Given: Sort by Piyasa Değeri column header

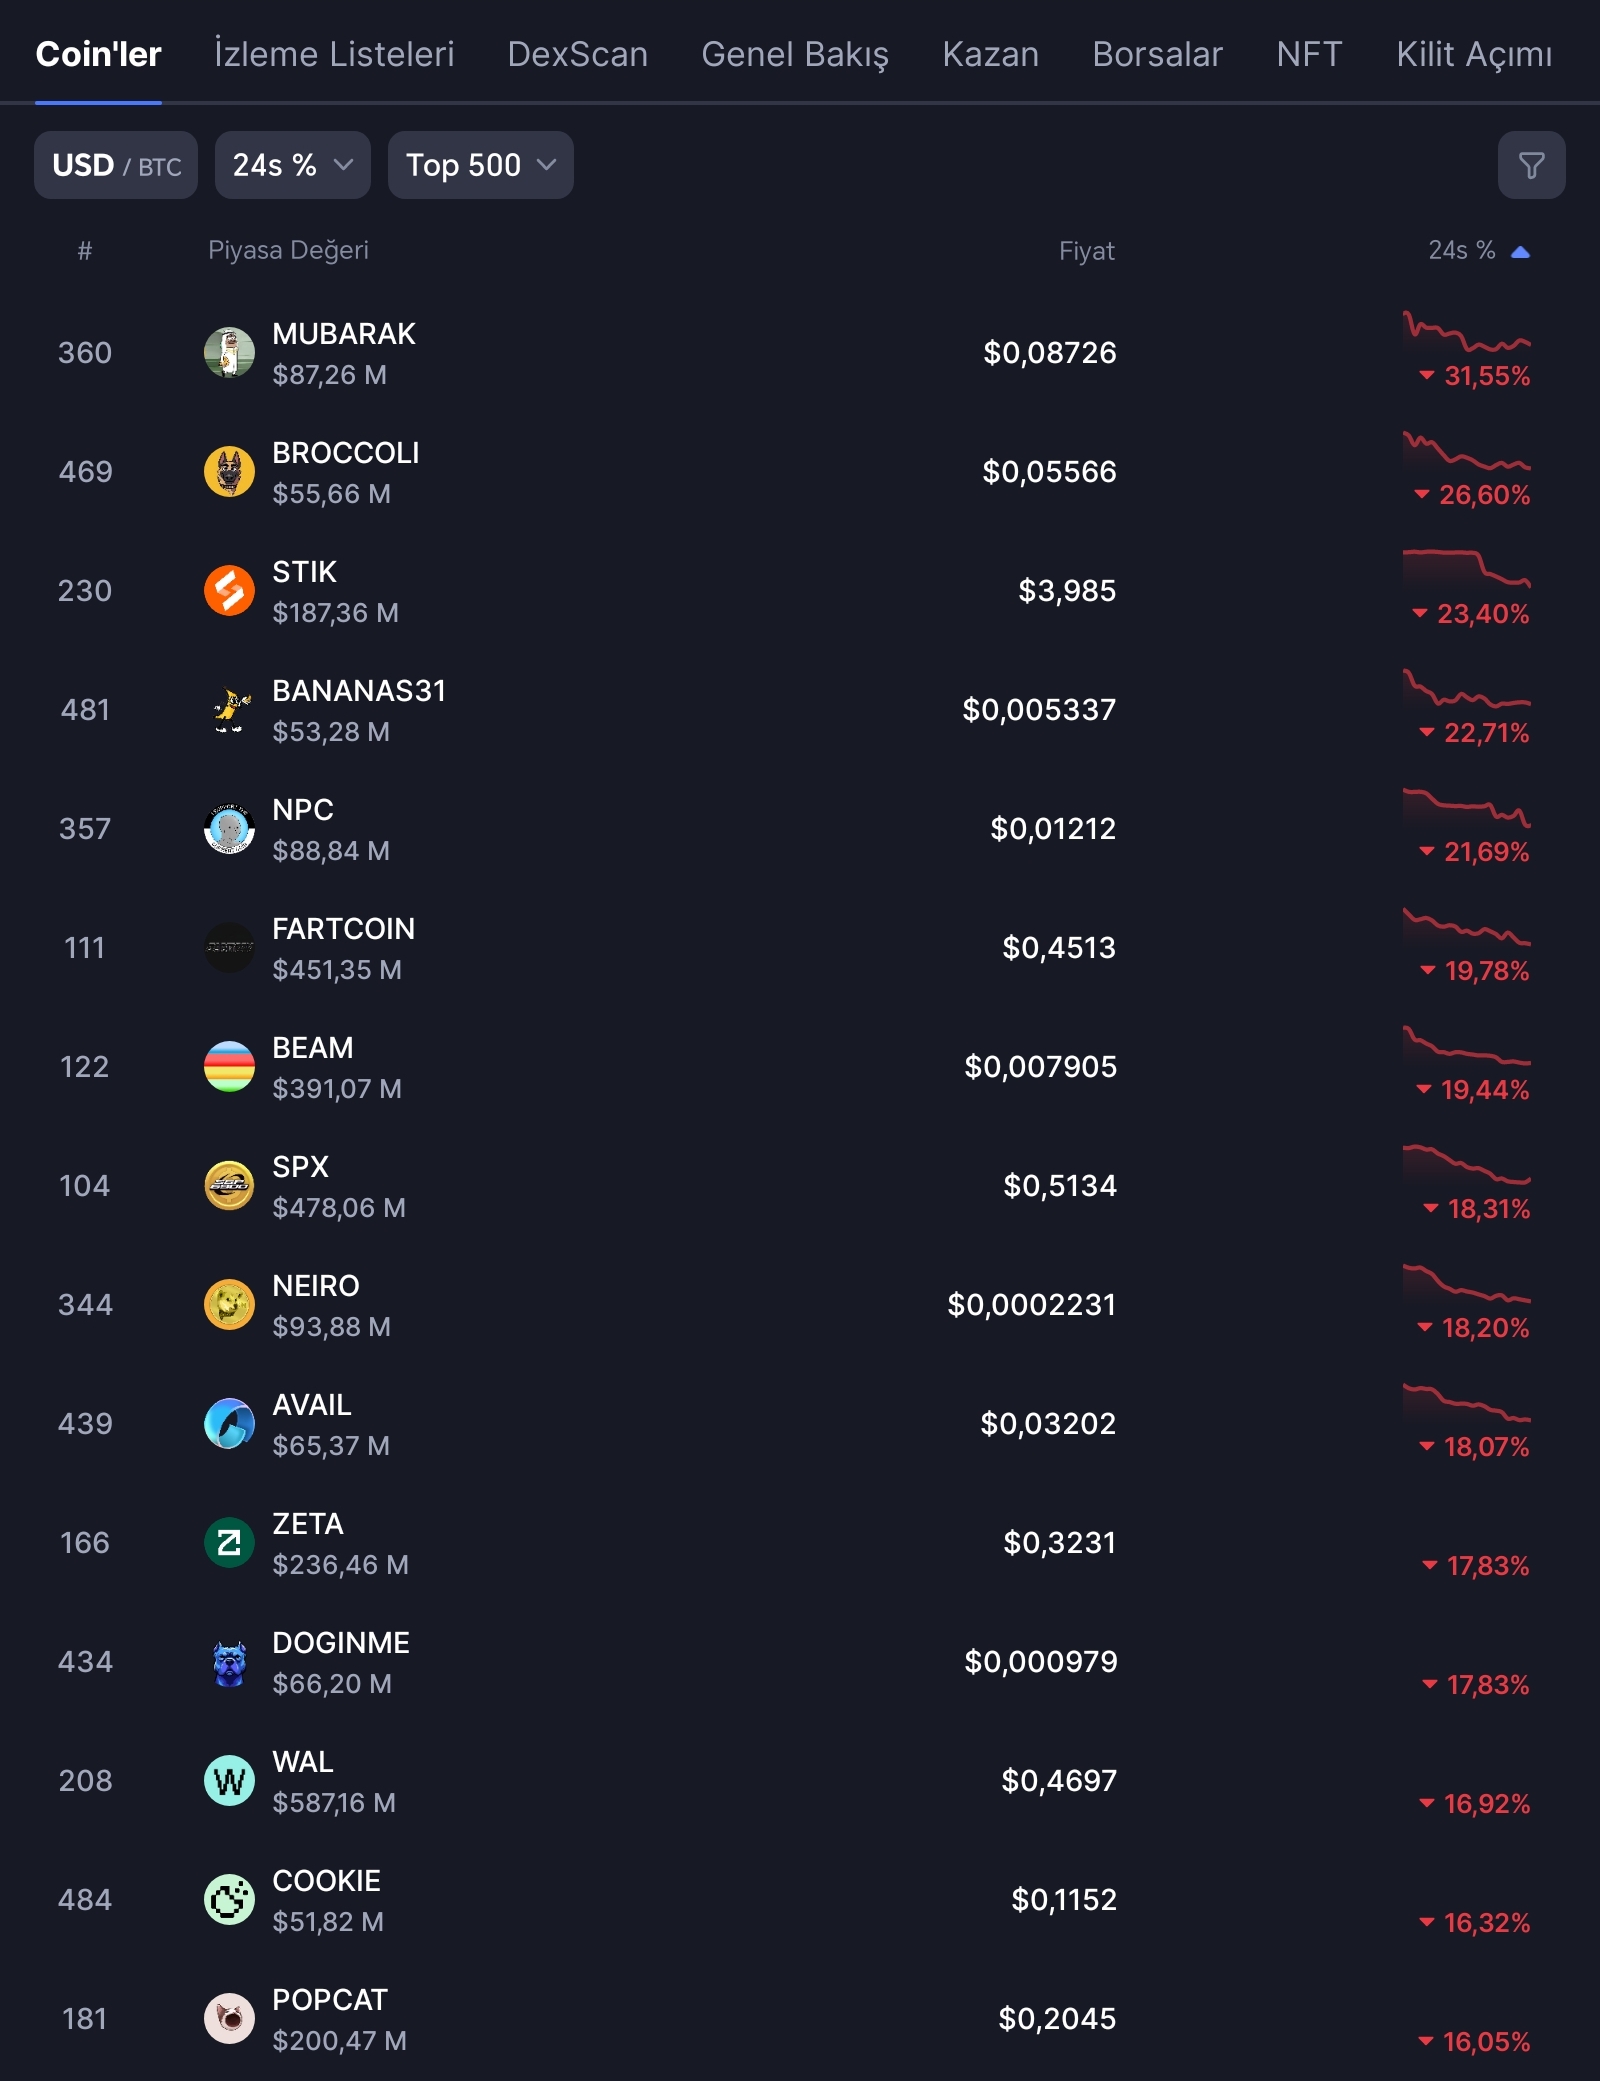Looking at the screenshot, I should (288, 250).
